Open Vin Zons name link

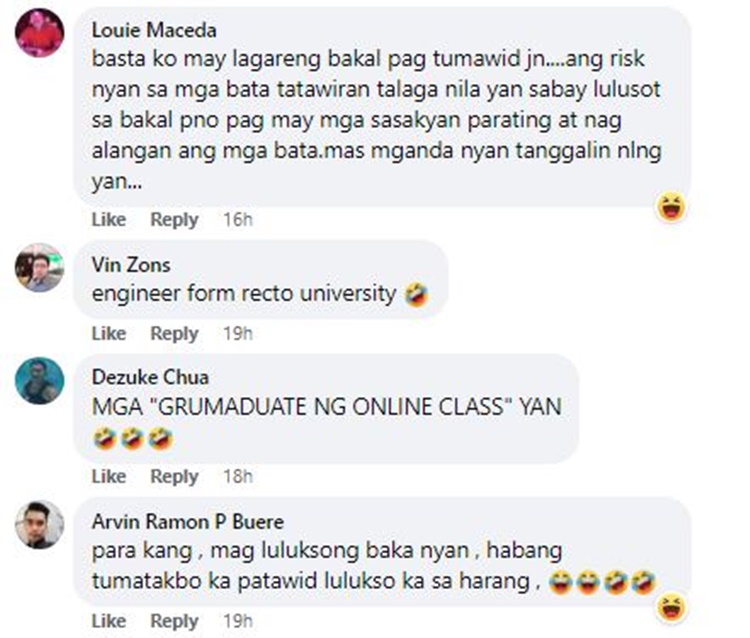[131, 265]
